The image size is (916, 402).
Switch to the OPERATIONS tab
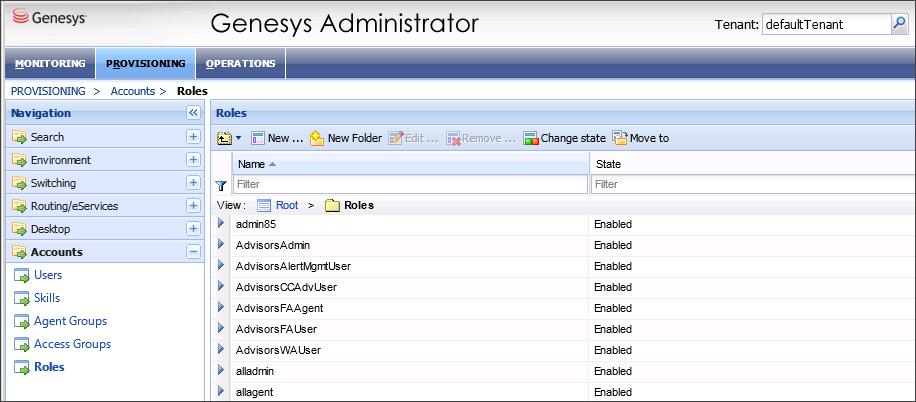pos(241,64)
